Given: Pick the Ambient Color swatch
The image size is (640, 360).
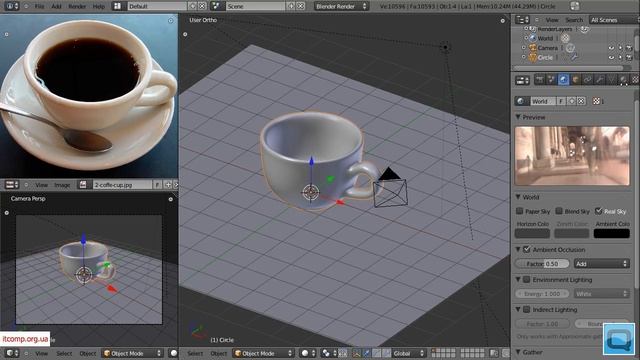Looking at the screenshot, I should tap(611, 233).
